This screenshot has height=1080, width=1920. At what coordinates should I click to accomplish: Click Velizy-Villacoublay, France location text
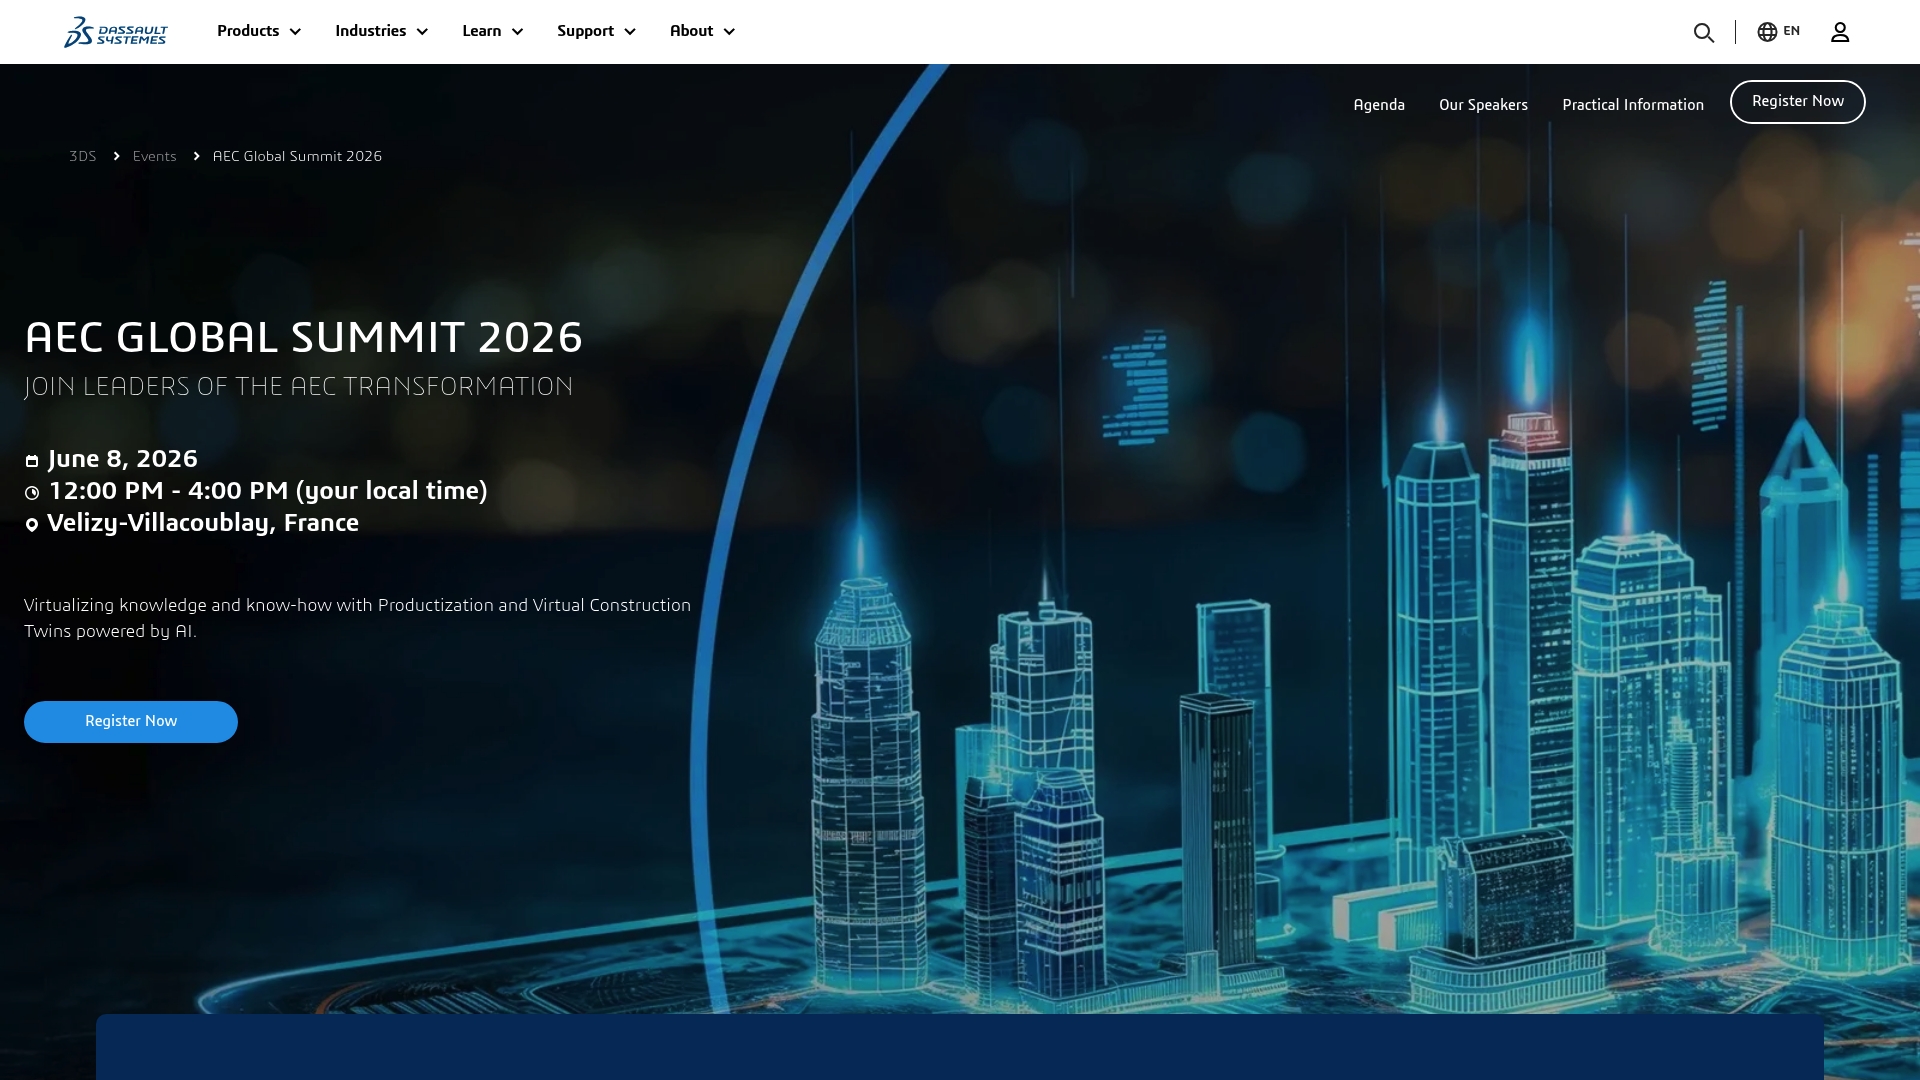click(x=203, y=523)
